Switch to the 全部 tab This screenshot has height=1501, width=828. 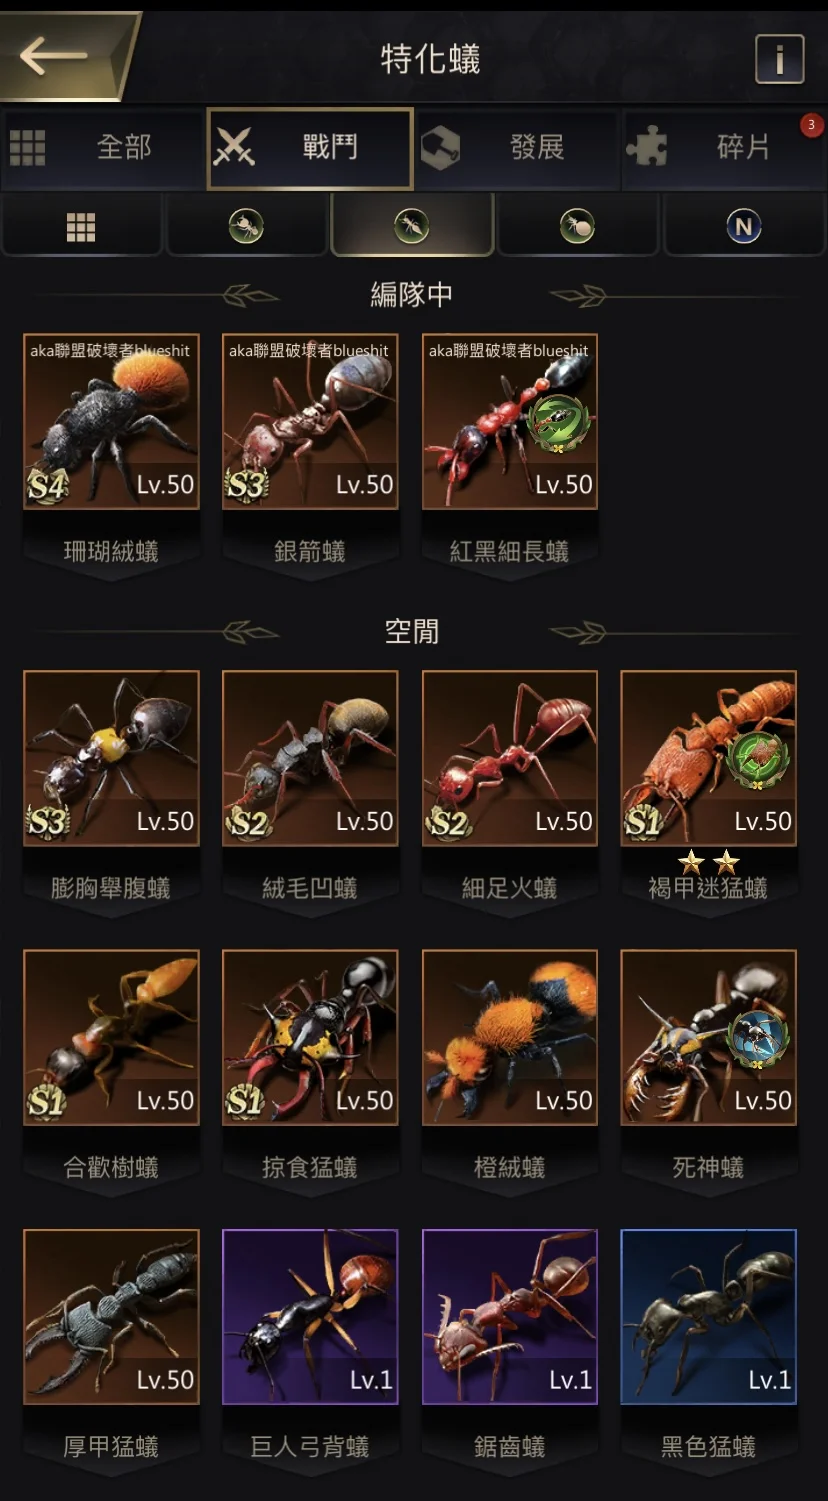(x=103, y=149)
